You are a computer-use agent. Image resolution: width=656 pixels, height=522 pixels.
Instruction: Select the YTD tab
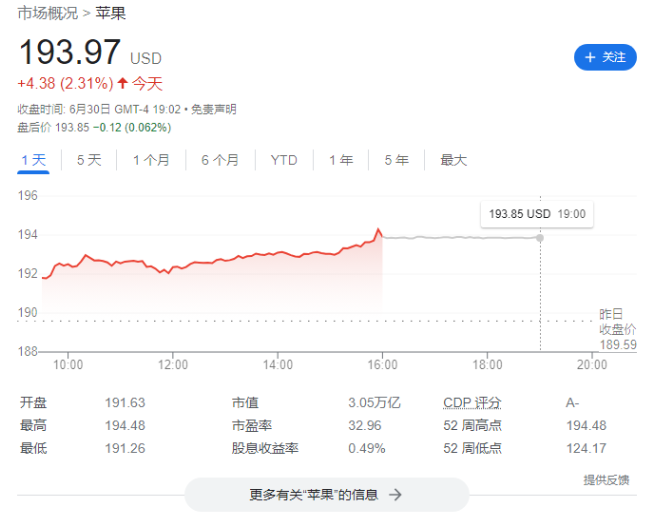(284, 160)
